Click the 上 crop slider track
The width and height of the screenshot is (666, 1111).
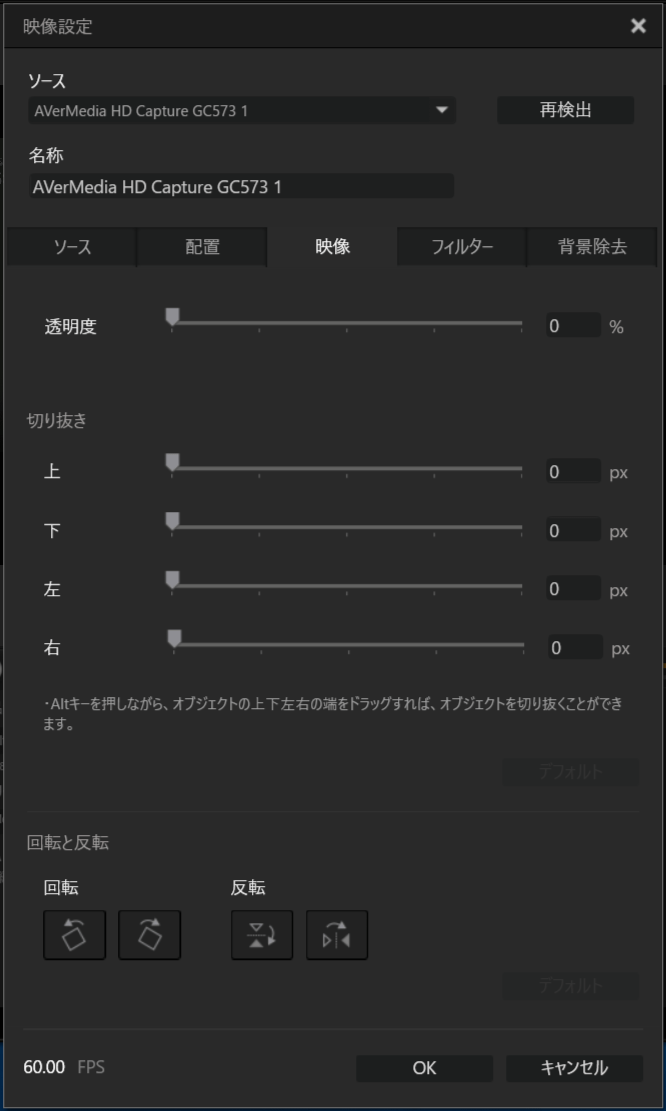[x=346, y=468]
